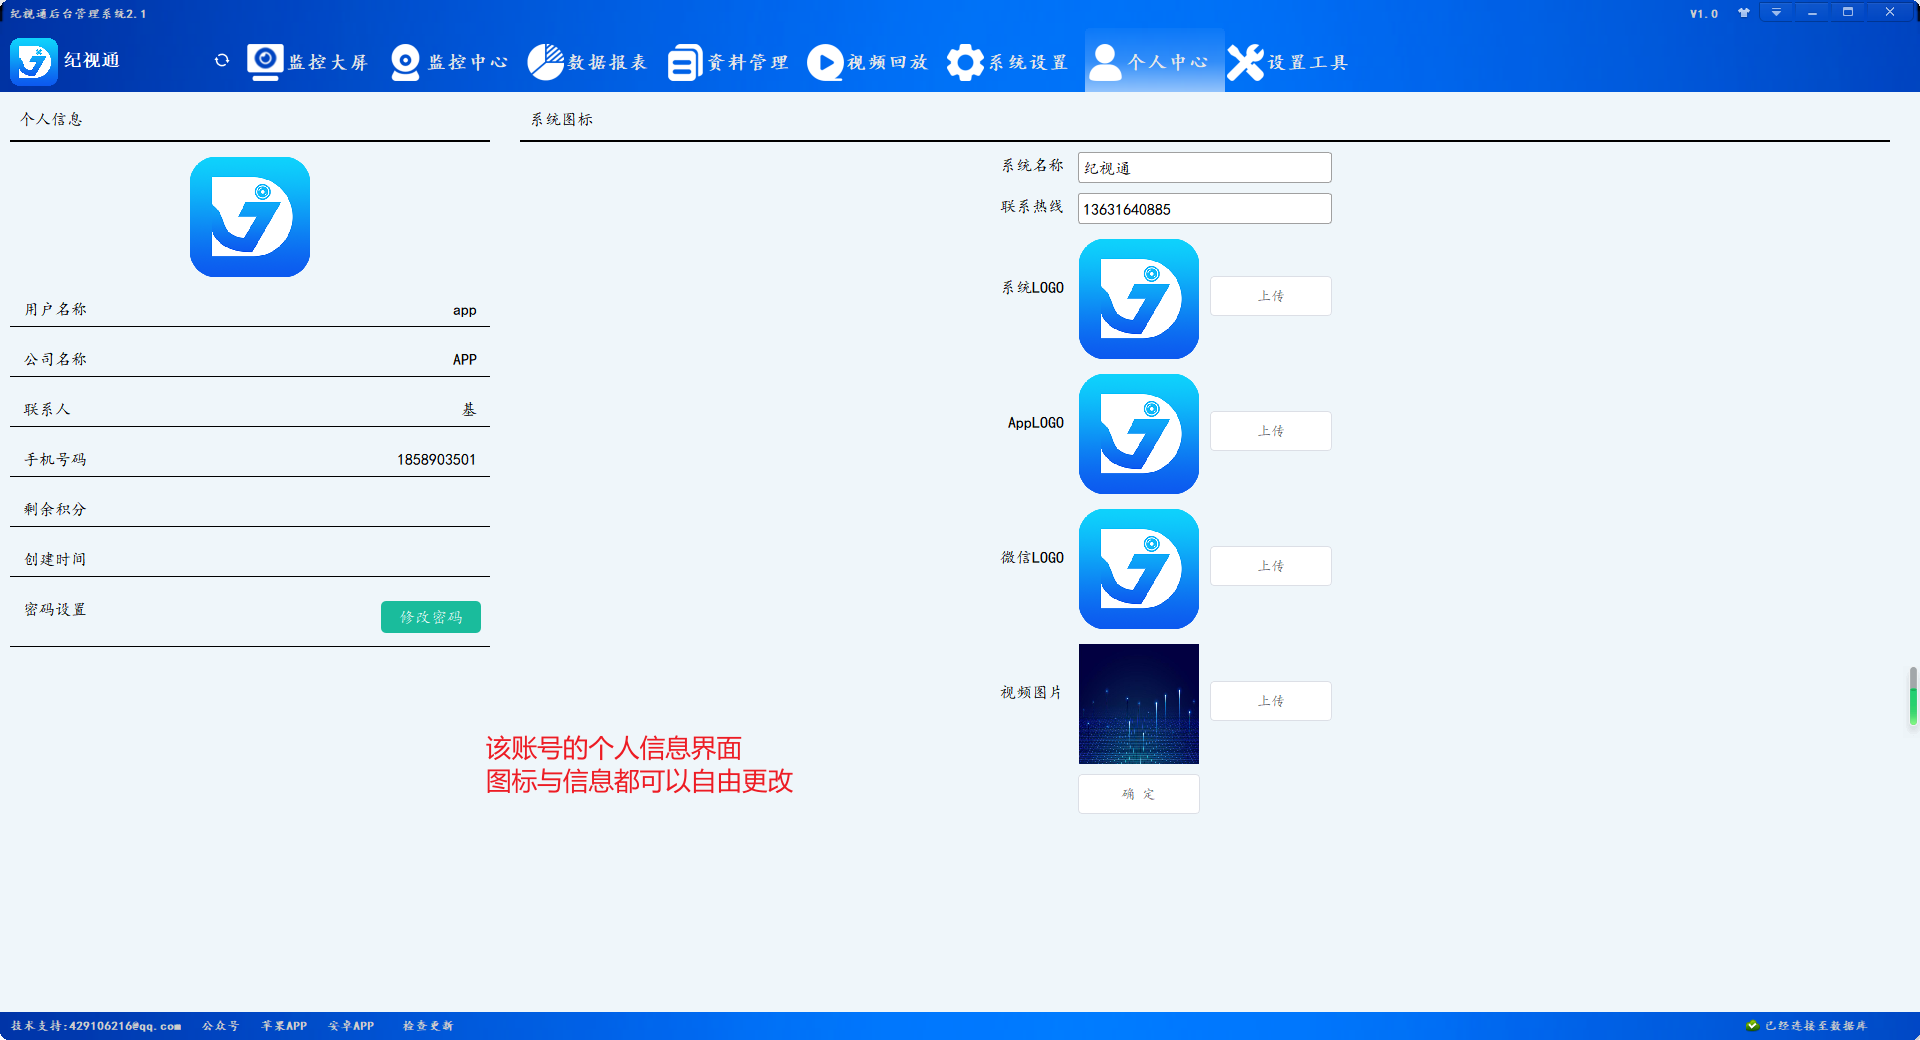
Task: Click the 修改密码 change password button
Action: (x=431, y=617)
